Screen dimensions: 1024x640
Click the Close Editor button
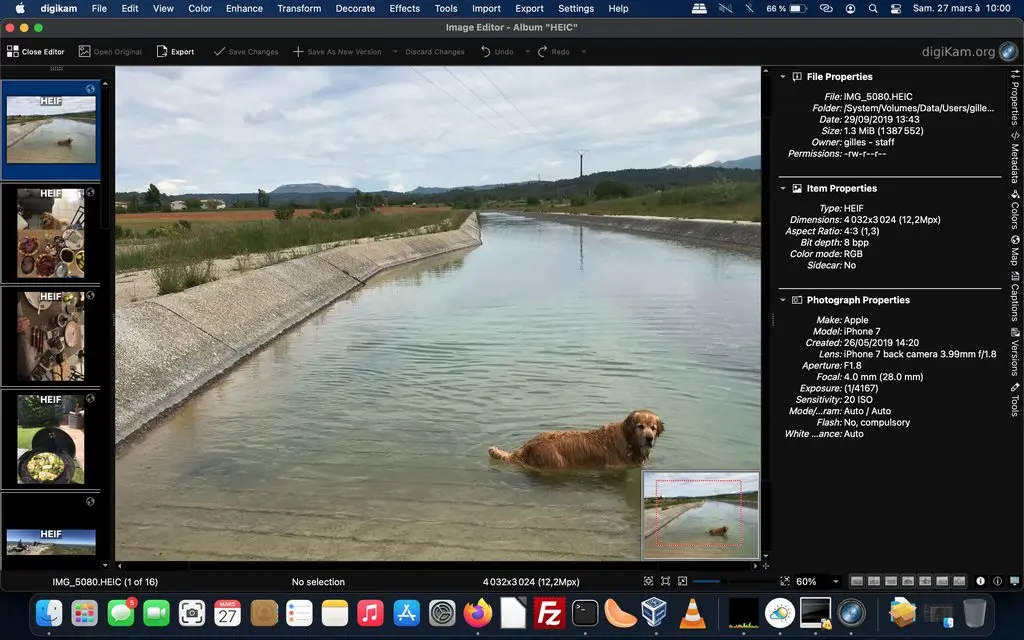[35, 51]
